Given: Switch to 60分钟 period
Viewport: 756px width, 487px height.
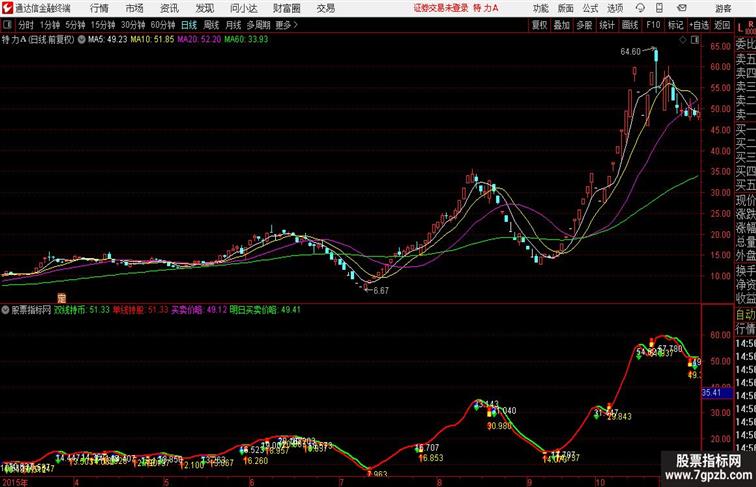Looking at the screenshot, I should tap(163, 25).
